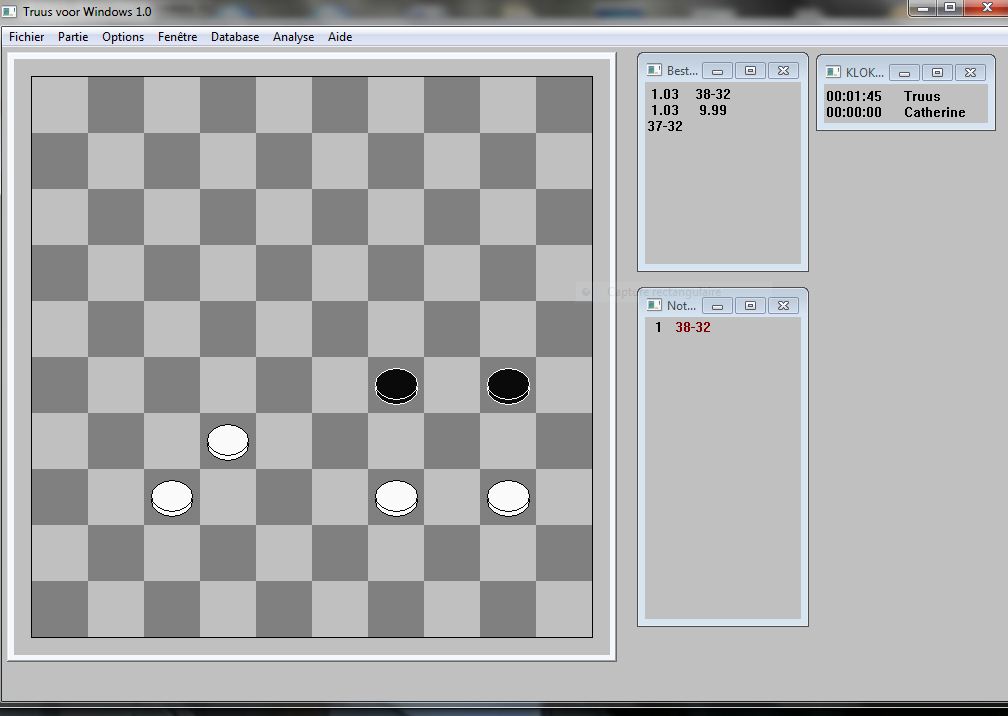
Task: Open the Fenêtre menu
Action: point(177,37)
